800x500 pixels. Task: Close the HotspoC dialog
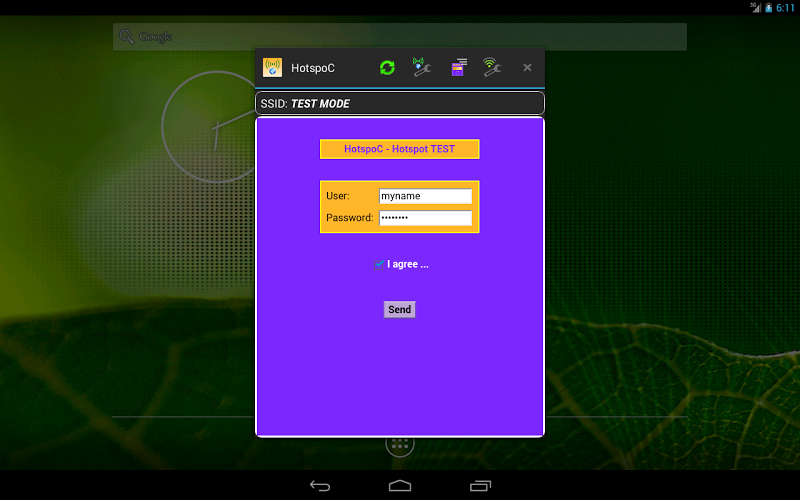tap(527, 67)
